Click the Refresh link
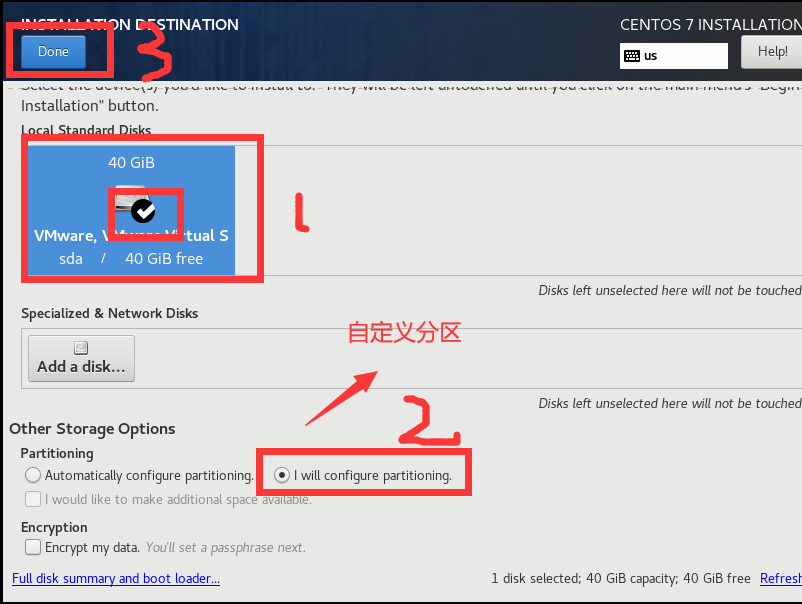This screenshot has width=802, height=604. point(781,578)
